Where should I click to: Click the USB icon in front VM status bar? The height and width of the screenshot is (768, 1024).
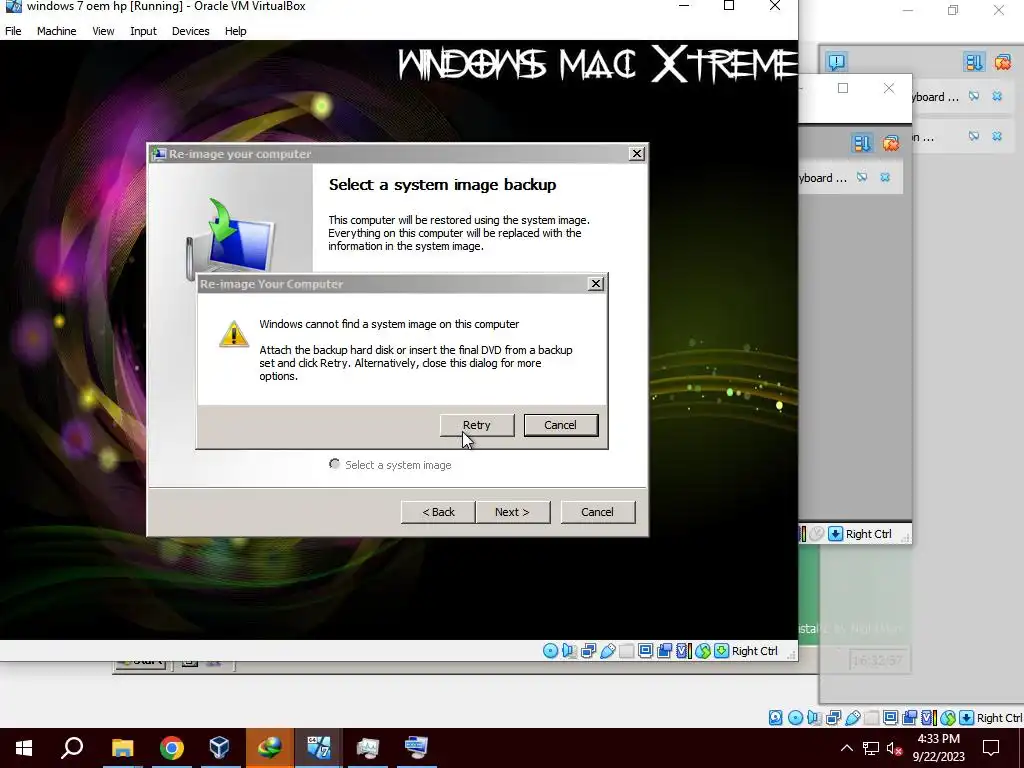tap(607, 651)
